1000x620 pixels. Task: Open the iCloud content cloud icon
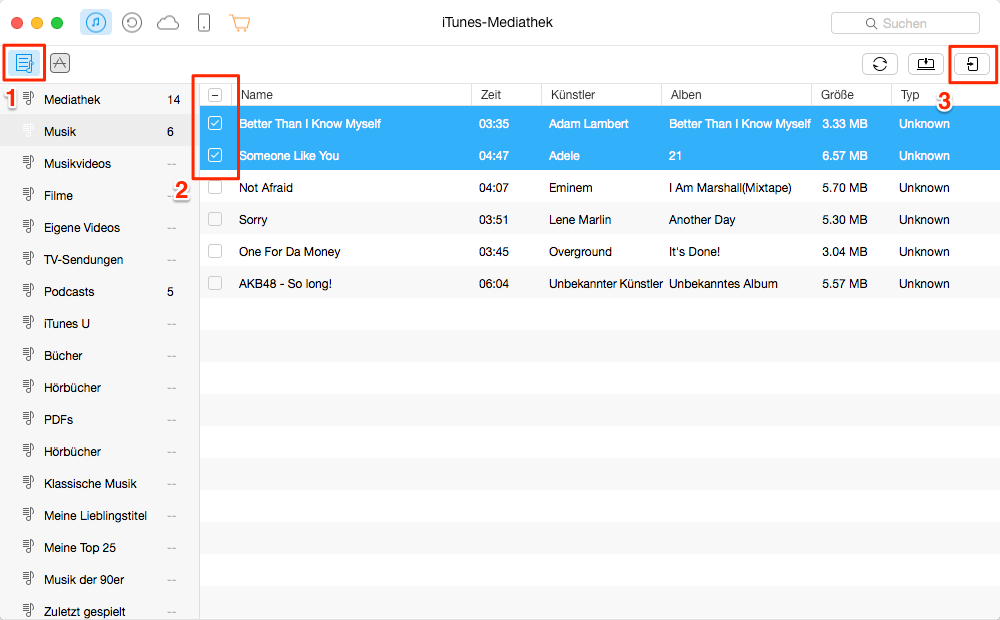pos(168,24)
